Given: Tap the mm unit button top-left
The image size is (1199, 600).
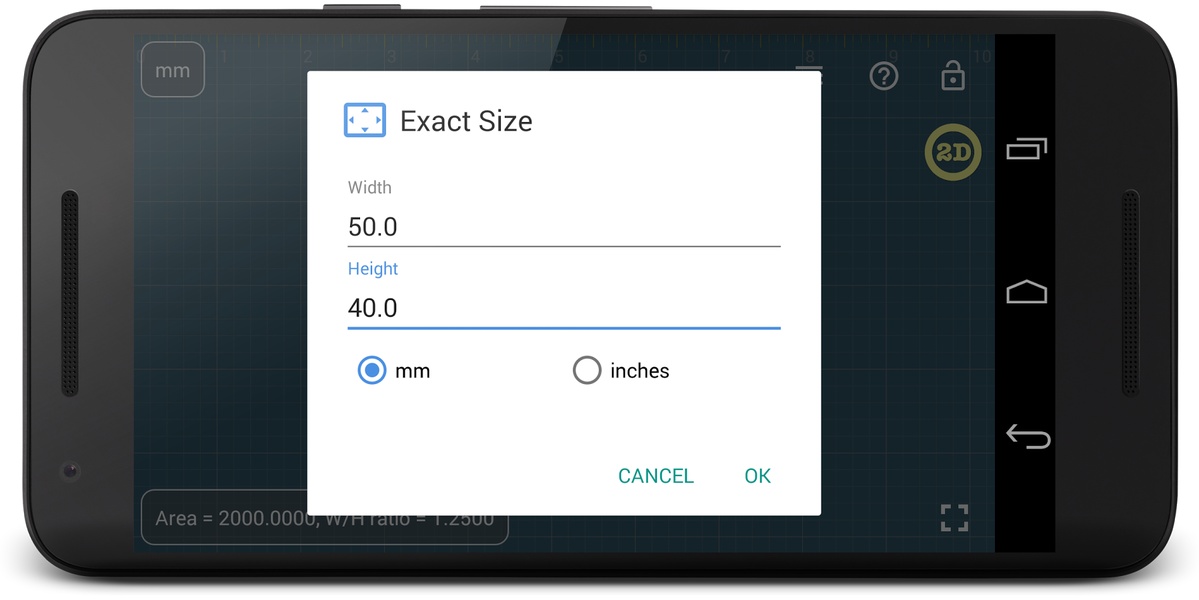Looking at the screenshot, I should pyautogui.click(x=173, y=70).
